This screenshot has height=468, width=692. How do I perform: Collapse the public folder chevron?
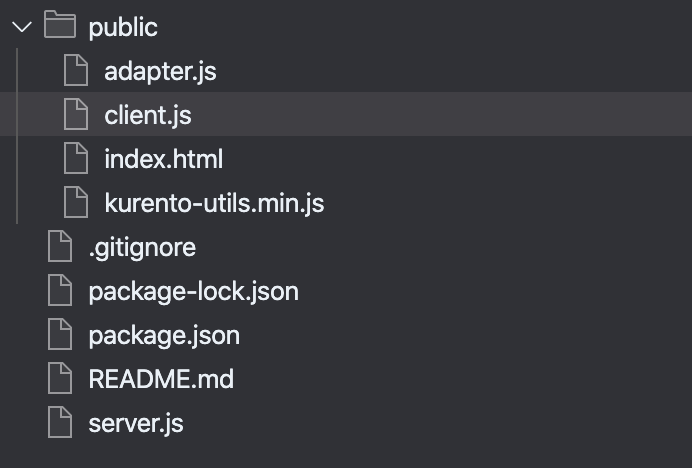22,27
